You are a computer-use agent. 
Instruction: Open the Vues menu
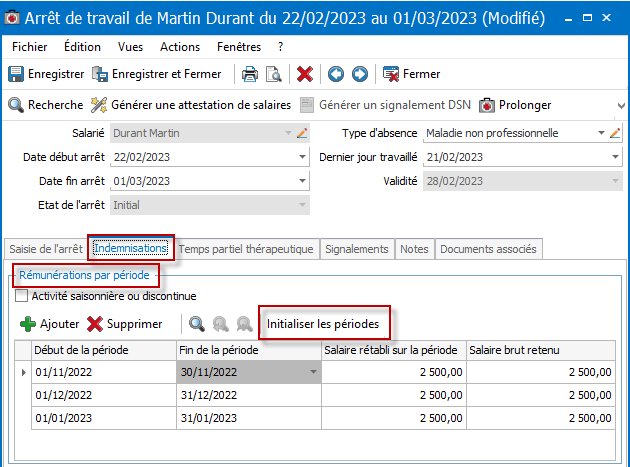130,47
